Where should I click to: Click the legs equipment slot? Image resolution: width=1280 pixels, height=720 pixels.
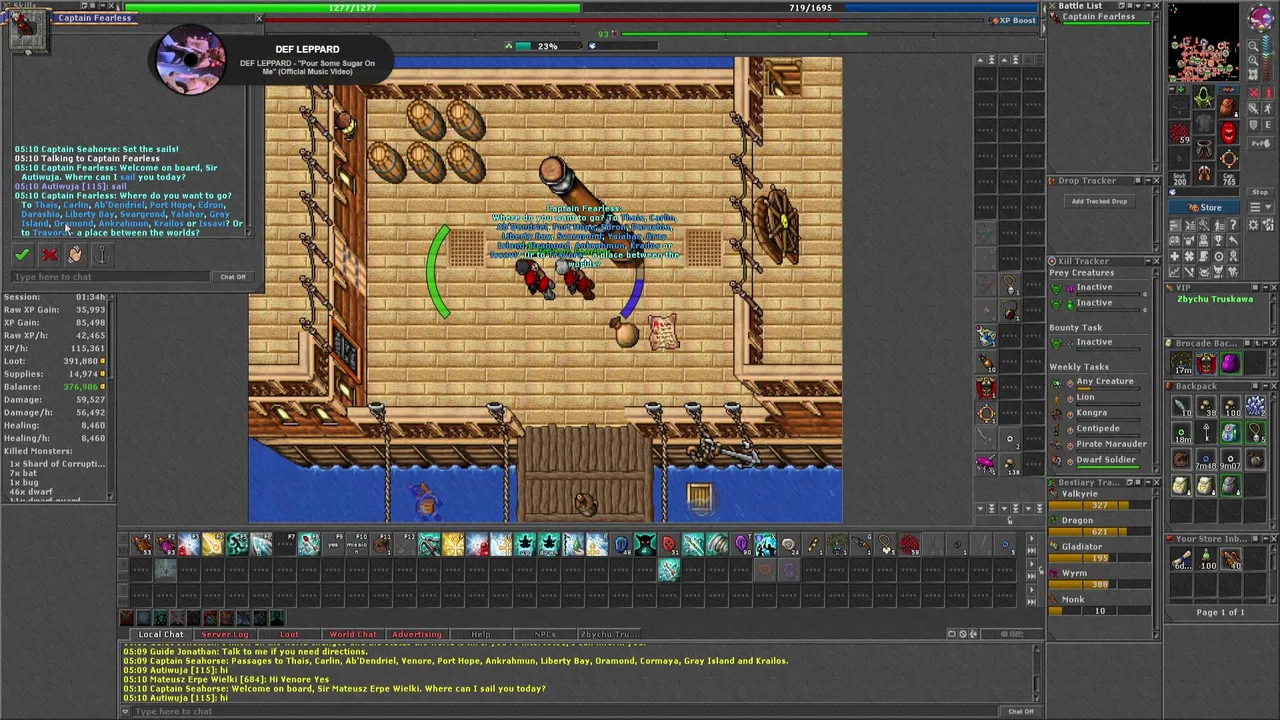(x=1203, y=148)
